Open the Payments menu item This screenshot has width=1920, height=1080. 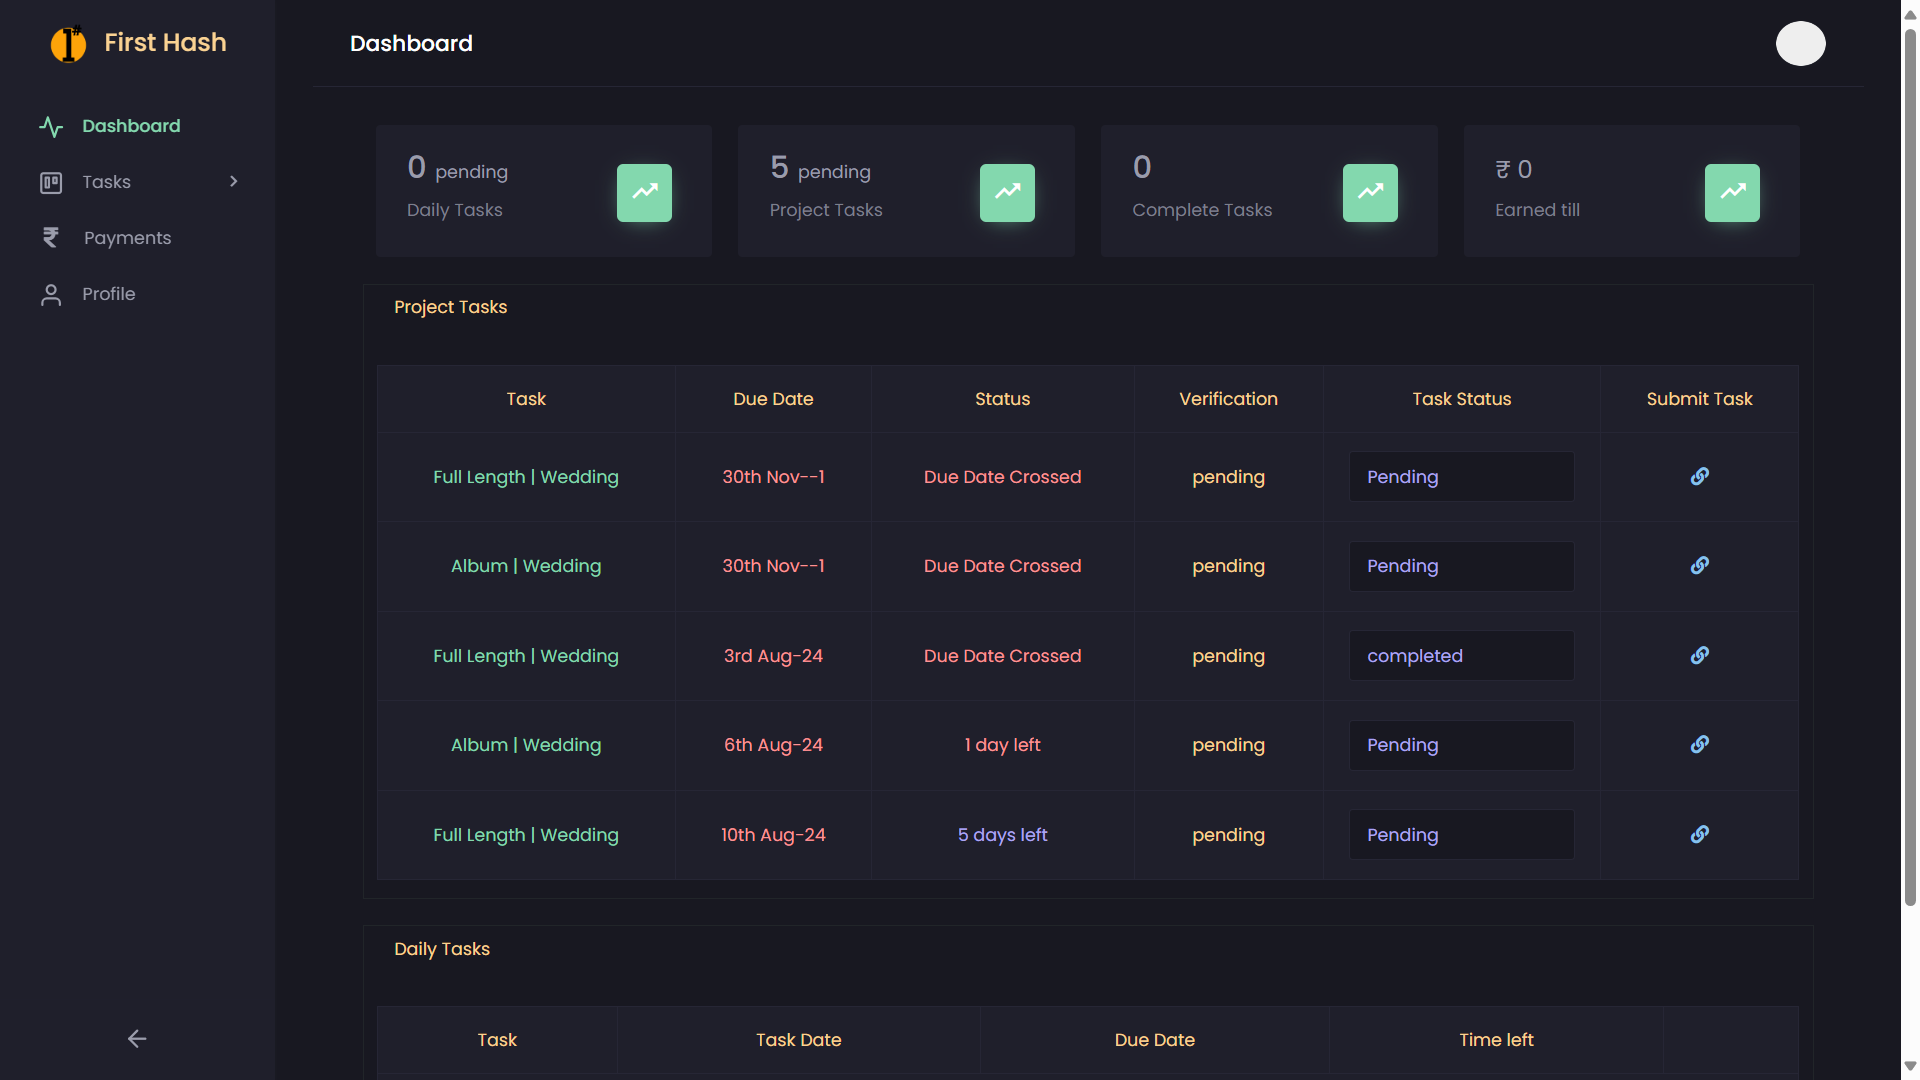click(x=127, y=238)
